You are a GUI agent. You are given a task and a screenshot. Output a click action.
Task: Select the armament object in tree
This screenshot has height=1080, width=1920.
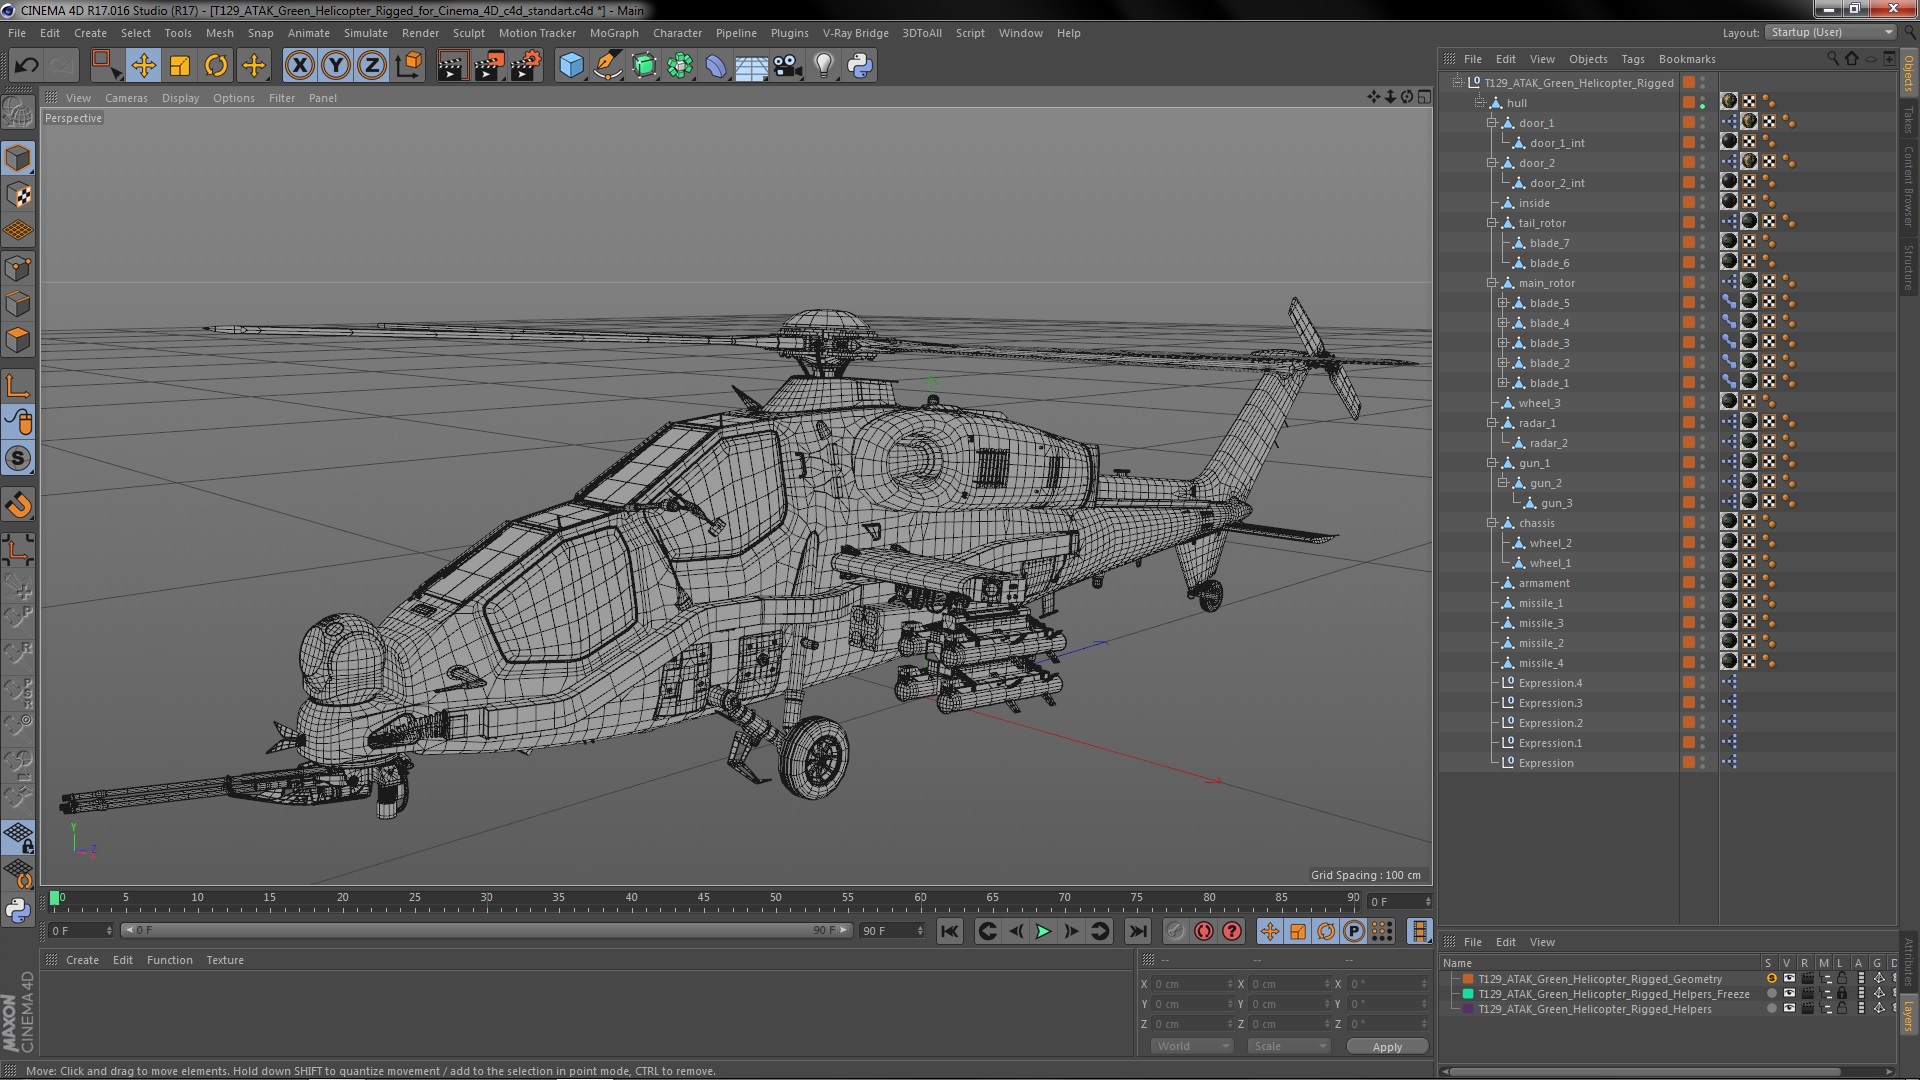pos(1543,583)
